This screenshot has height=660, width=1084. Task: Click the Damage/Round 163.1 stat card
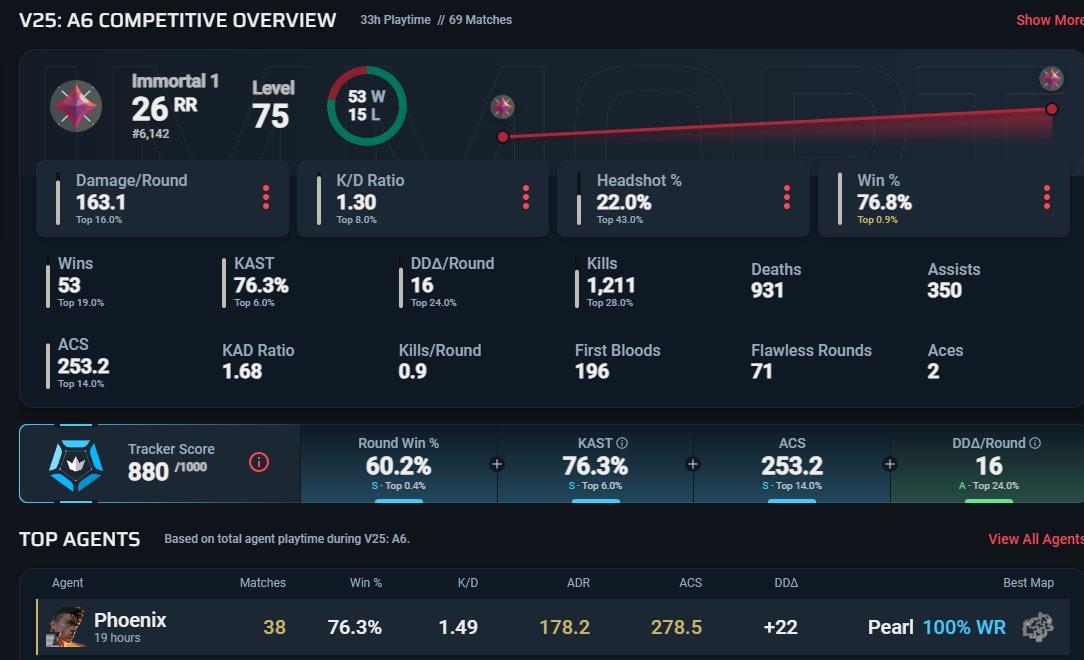coord(162,198)
